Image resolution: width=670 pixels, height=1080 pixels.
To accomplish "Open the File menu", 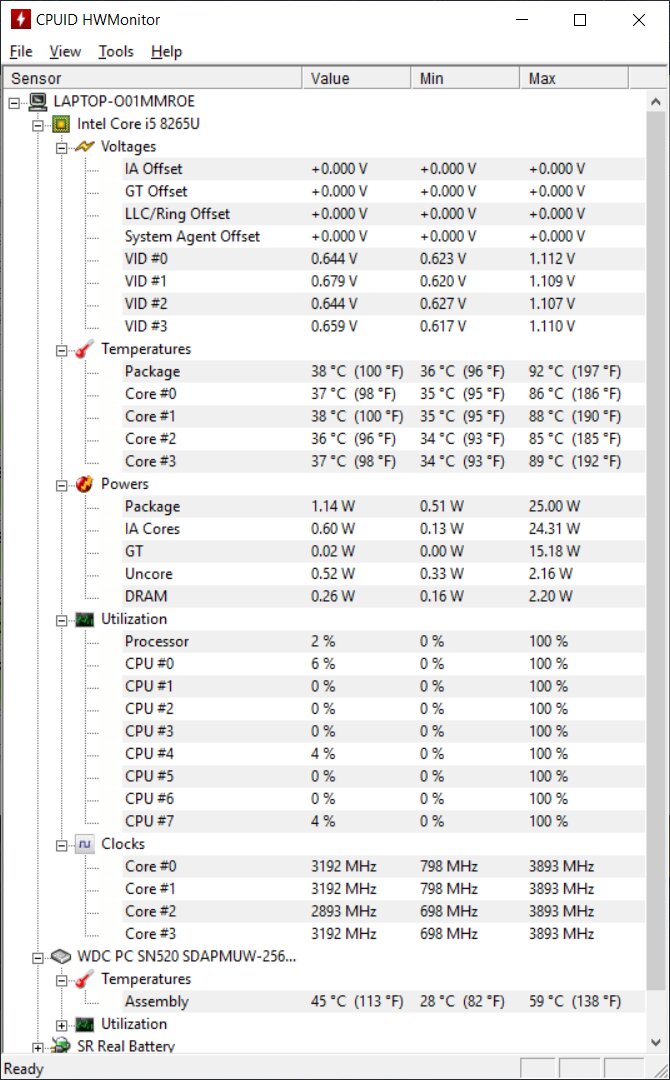I will 21,52.
